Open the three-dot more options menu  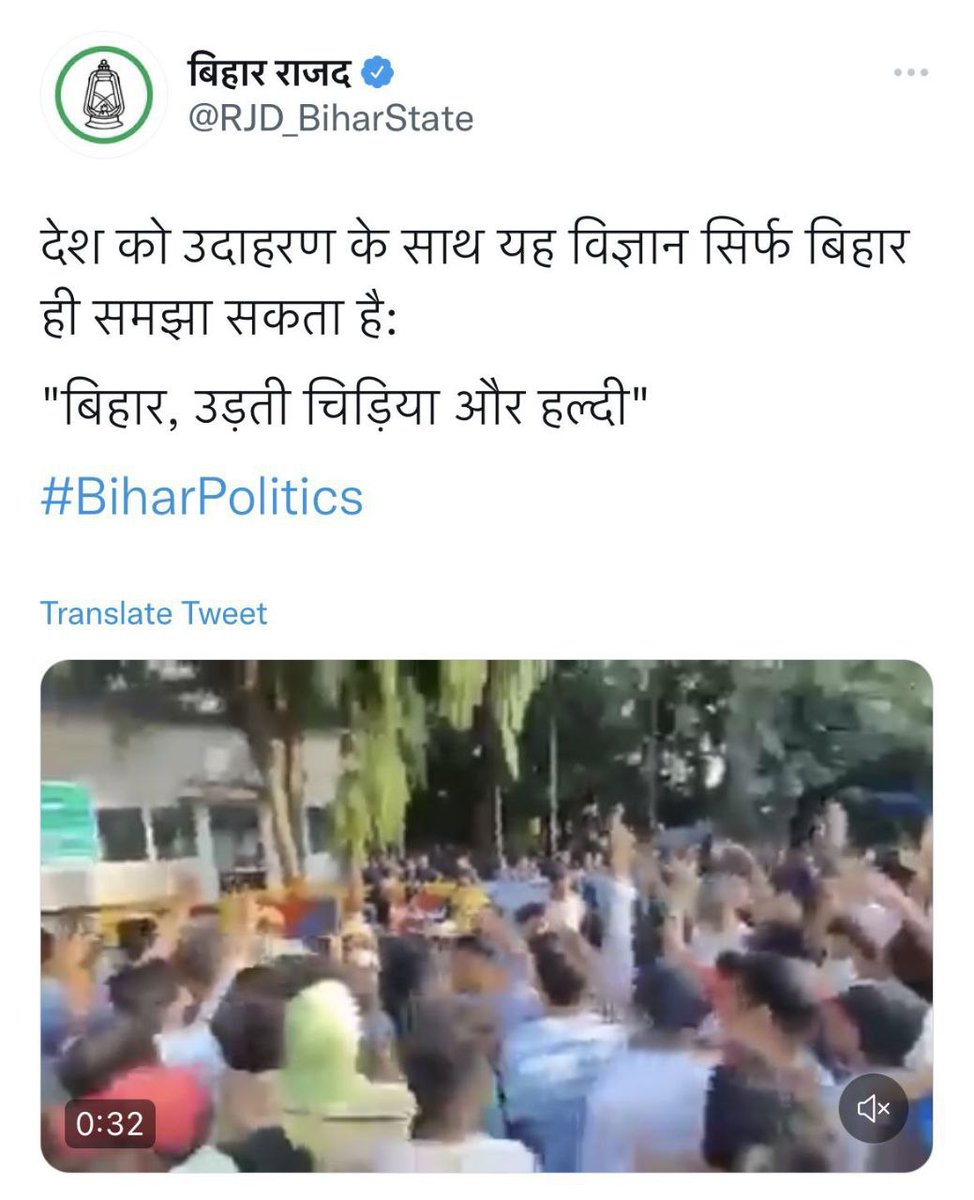tap(911, 74)
